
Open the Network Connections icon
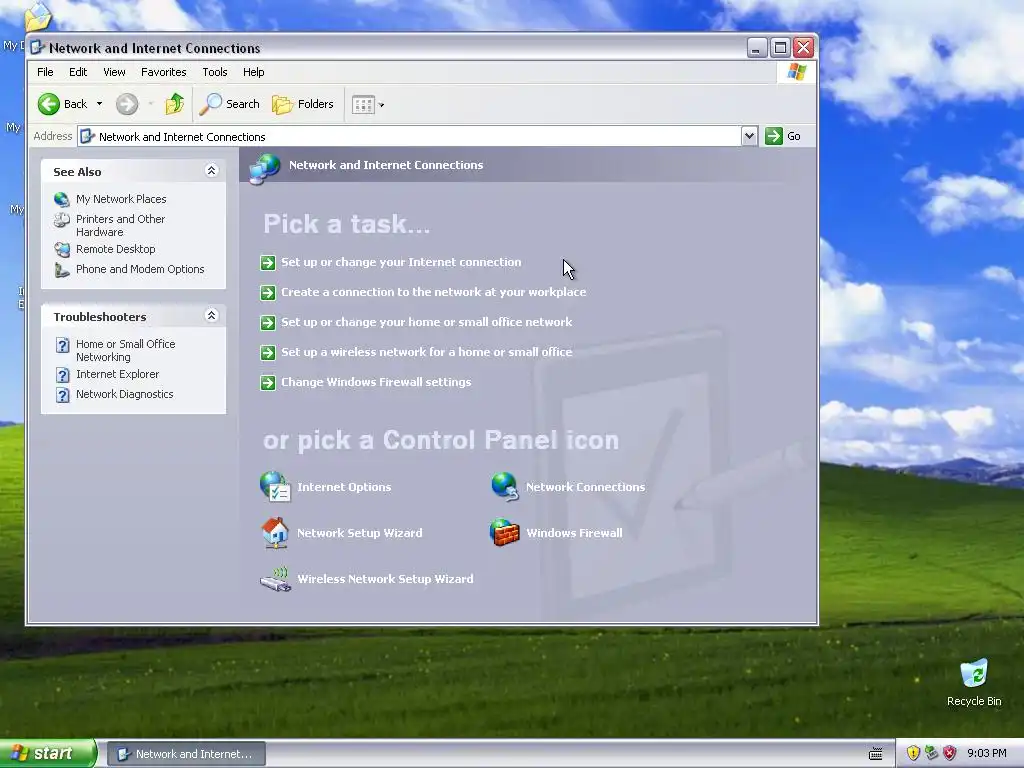click(505, 487)
